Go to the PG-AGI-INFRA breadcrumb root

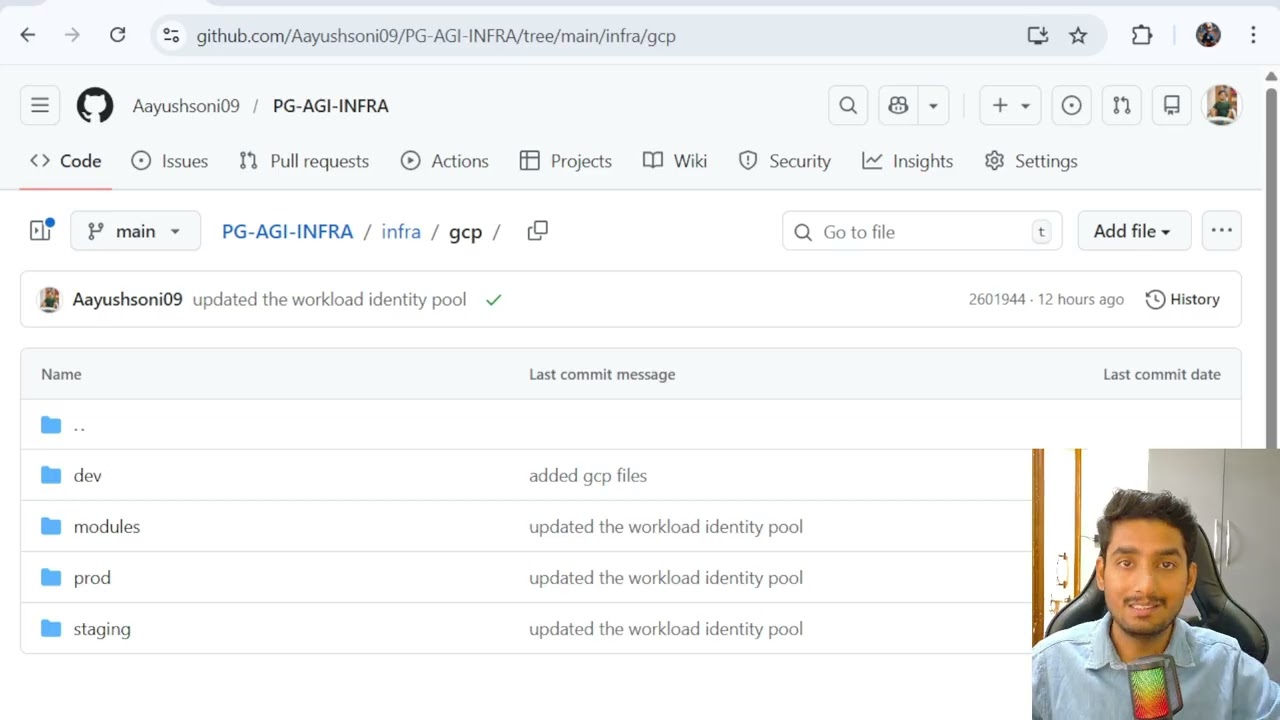(x=287, y=231)
